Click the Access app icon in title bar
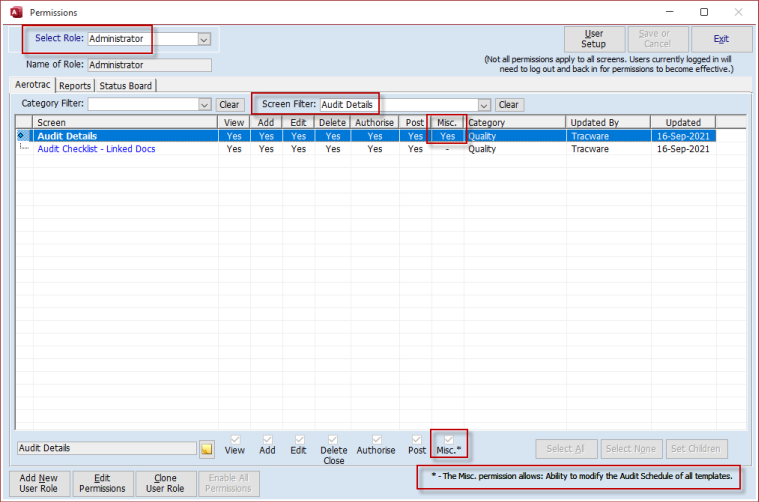This screenshot has width=759, height=502. click(13, 12)
